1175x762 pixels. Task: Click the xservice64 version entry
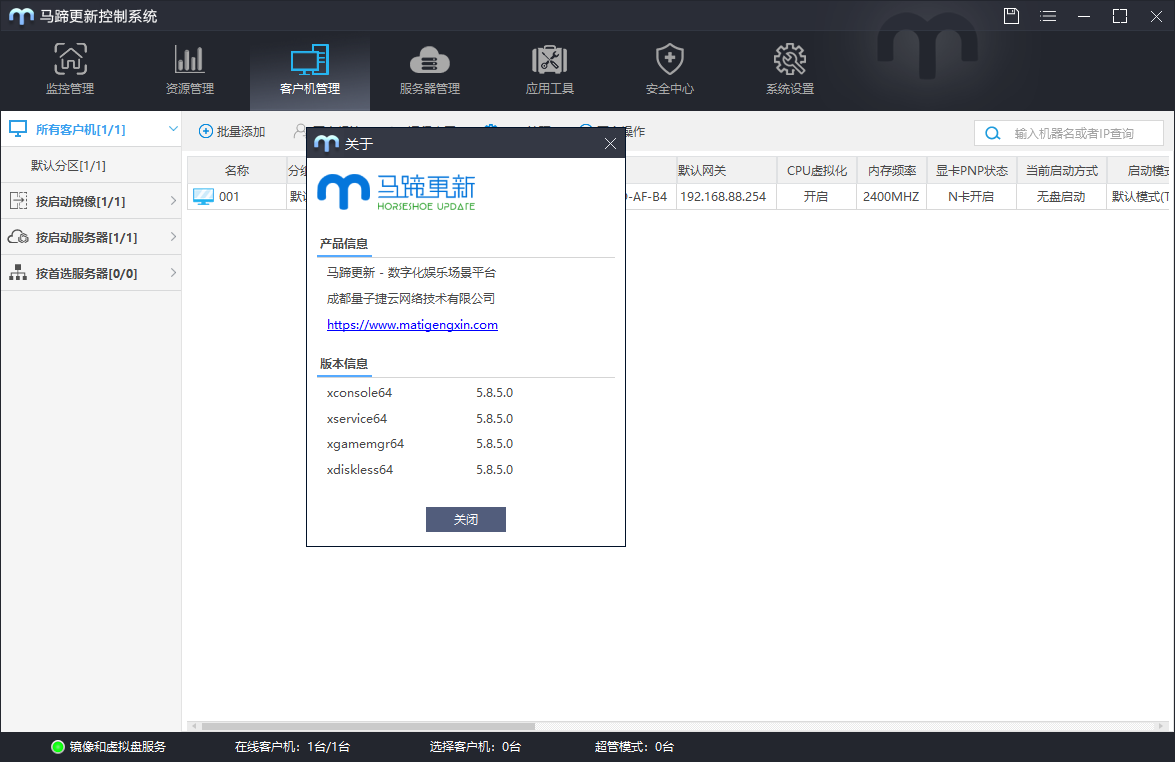point(357,419)
